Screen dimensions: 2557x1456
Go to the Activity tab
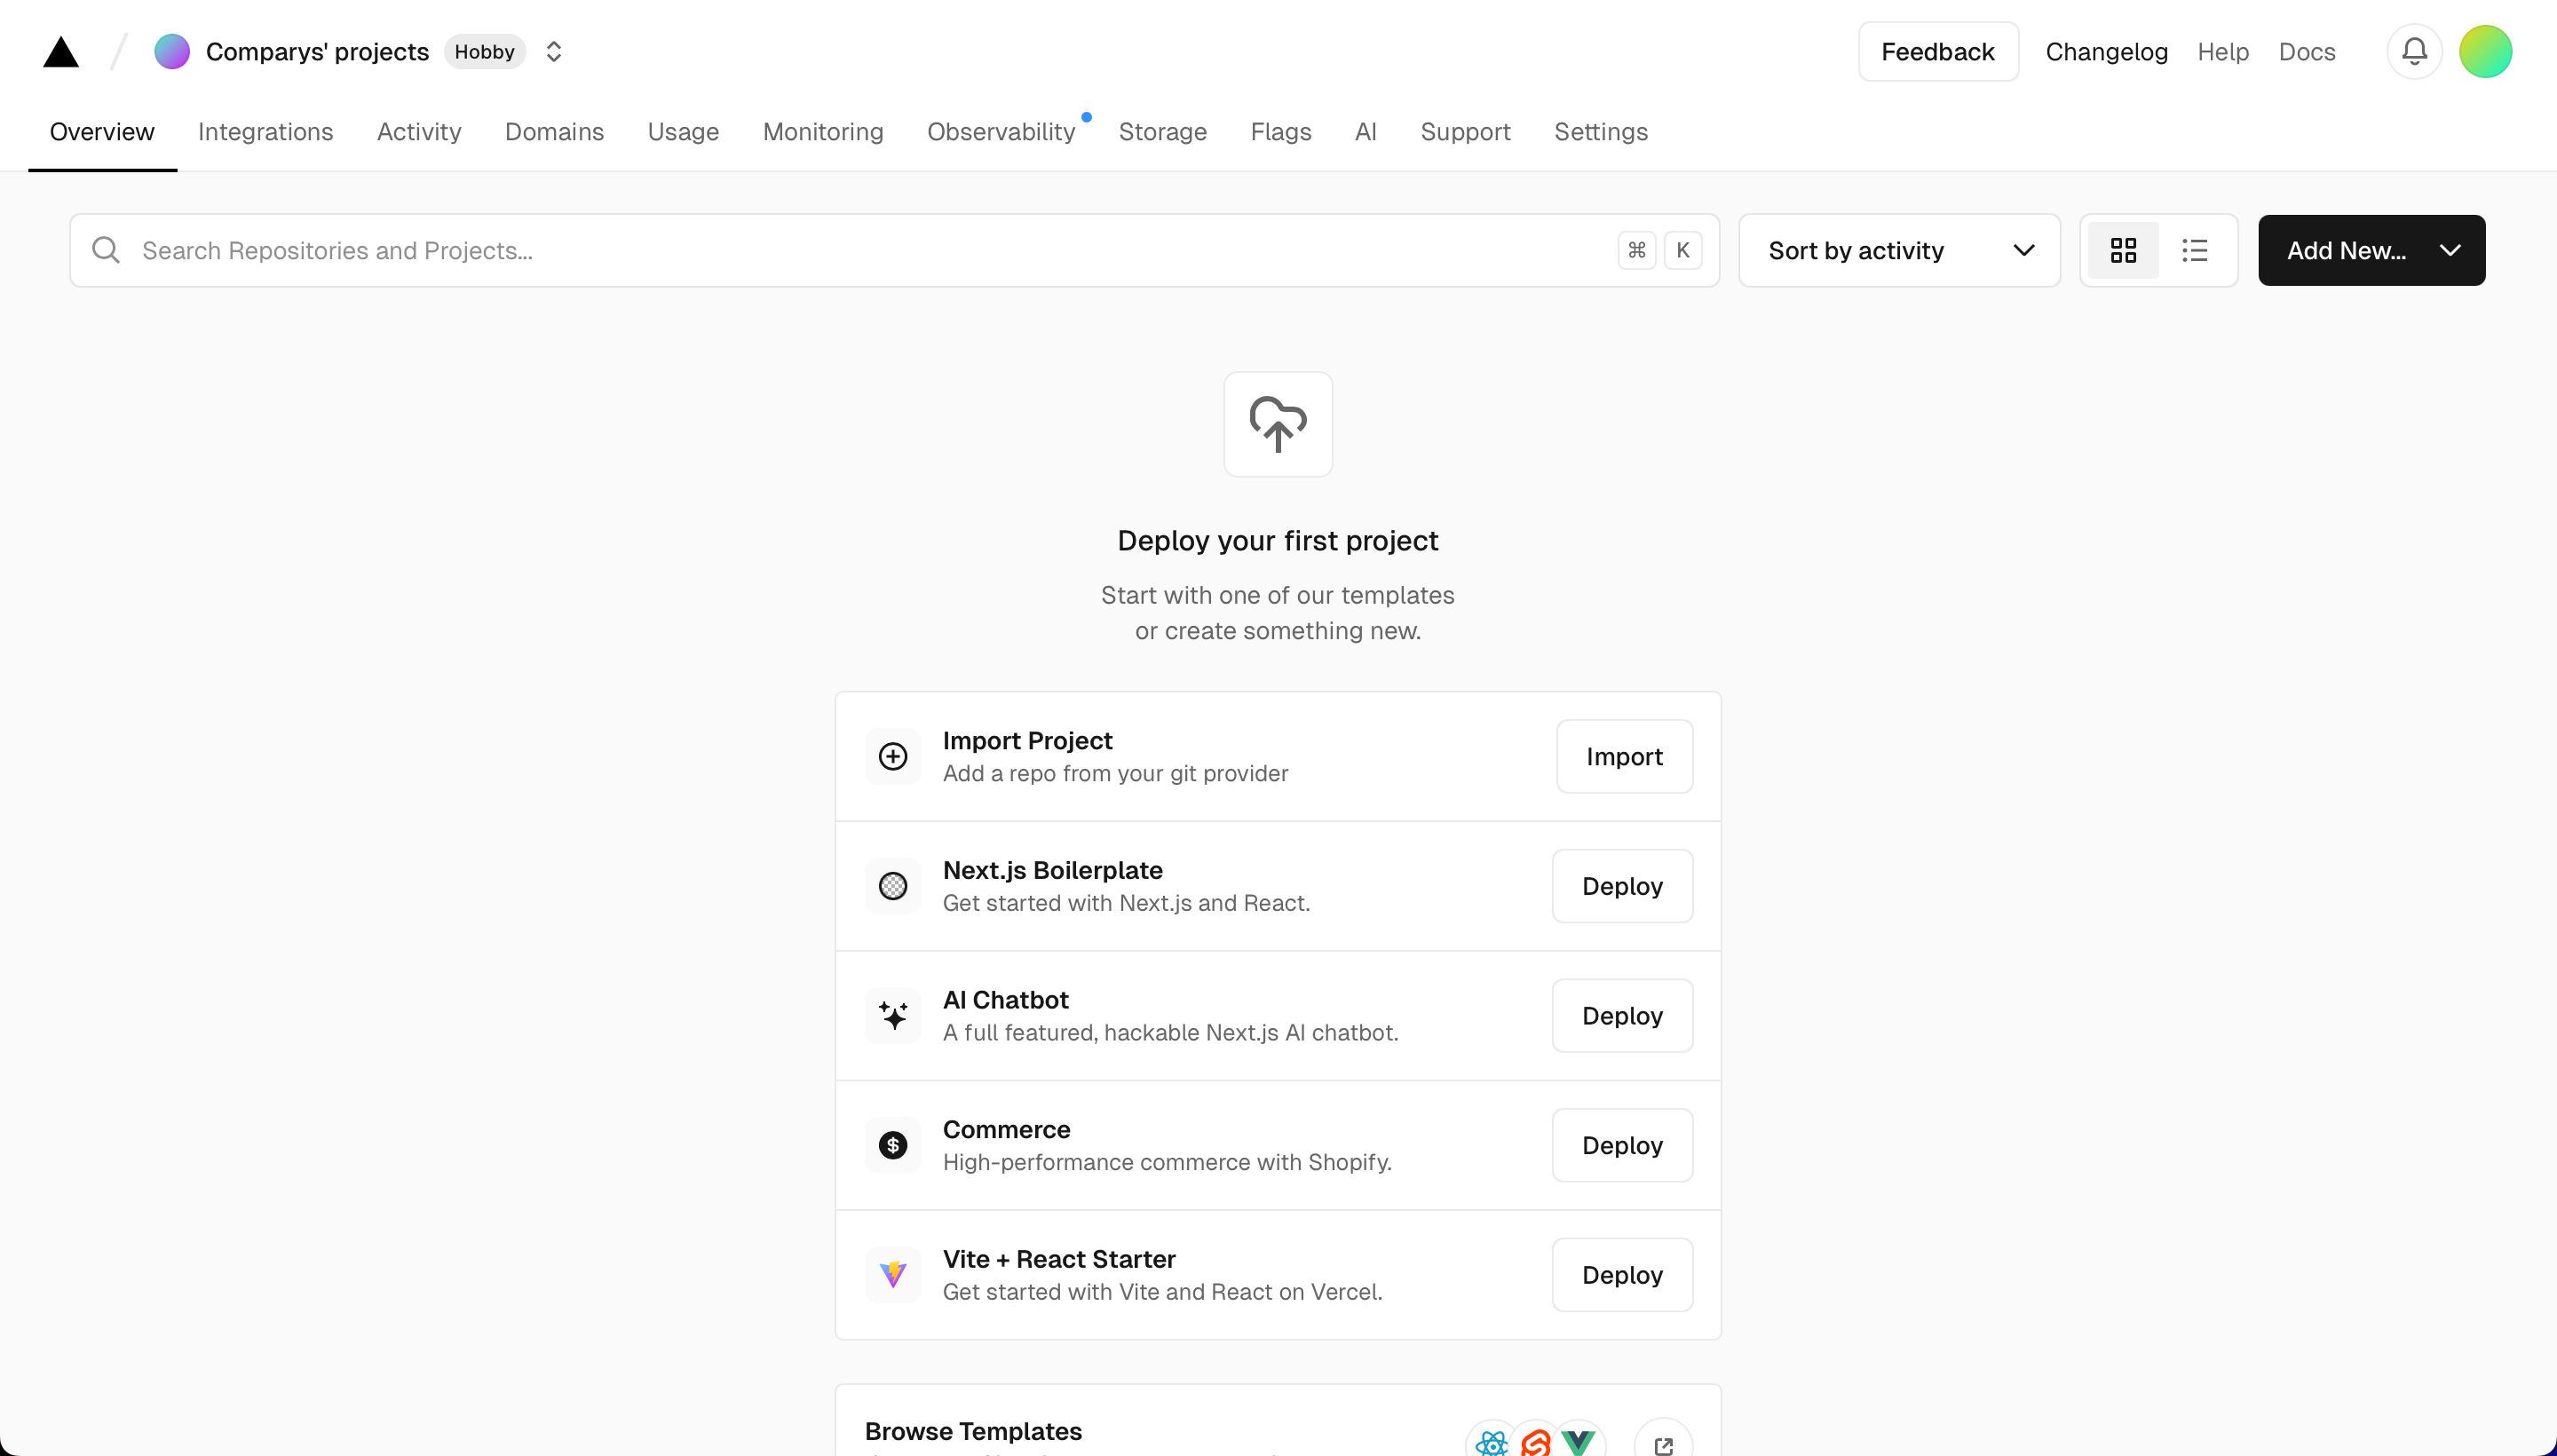[419, 132]
